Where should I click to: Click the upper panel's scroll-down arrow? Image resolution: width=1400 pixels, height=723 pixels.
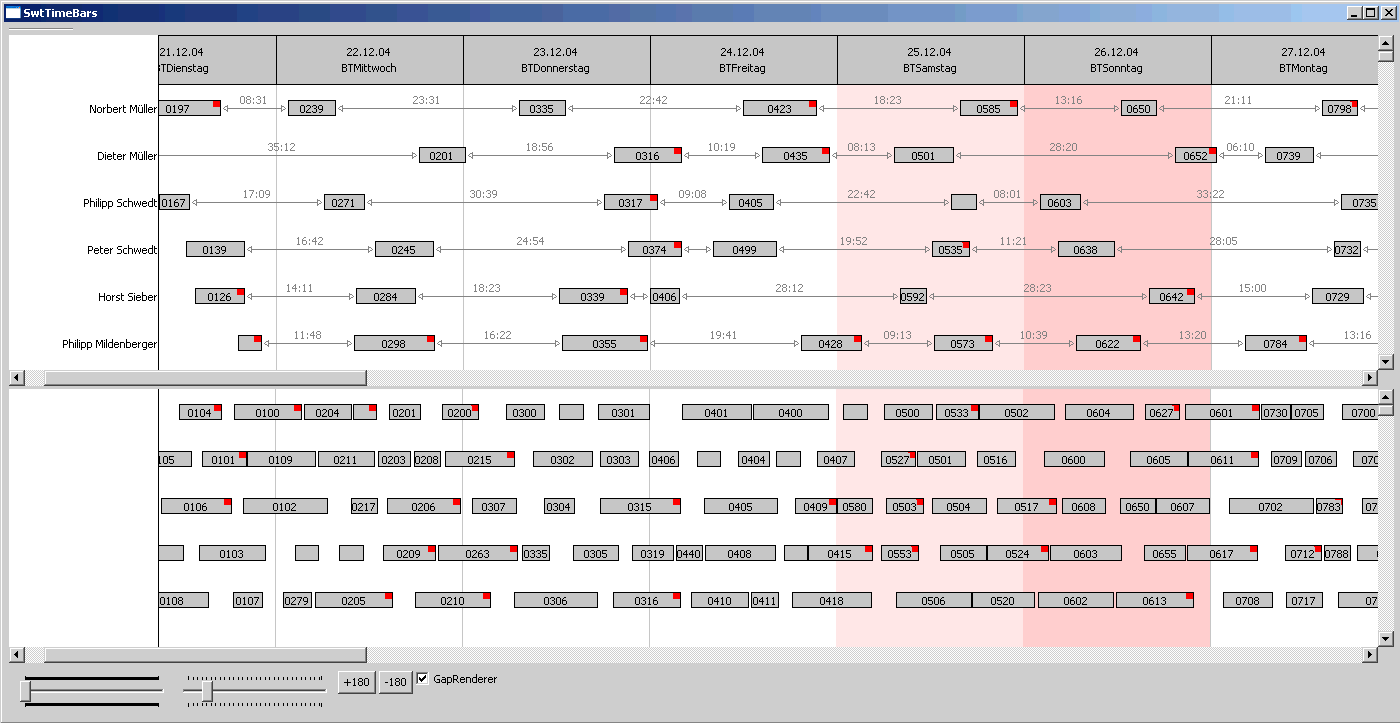tap(1385, 362)
